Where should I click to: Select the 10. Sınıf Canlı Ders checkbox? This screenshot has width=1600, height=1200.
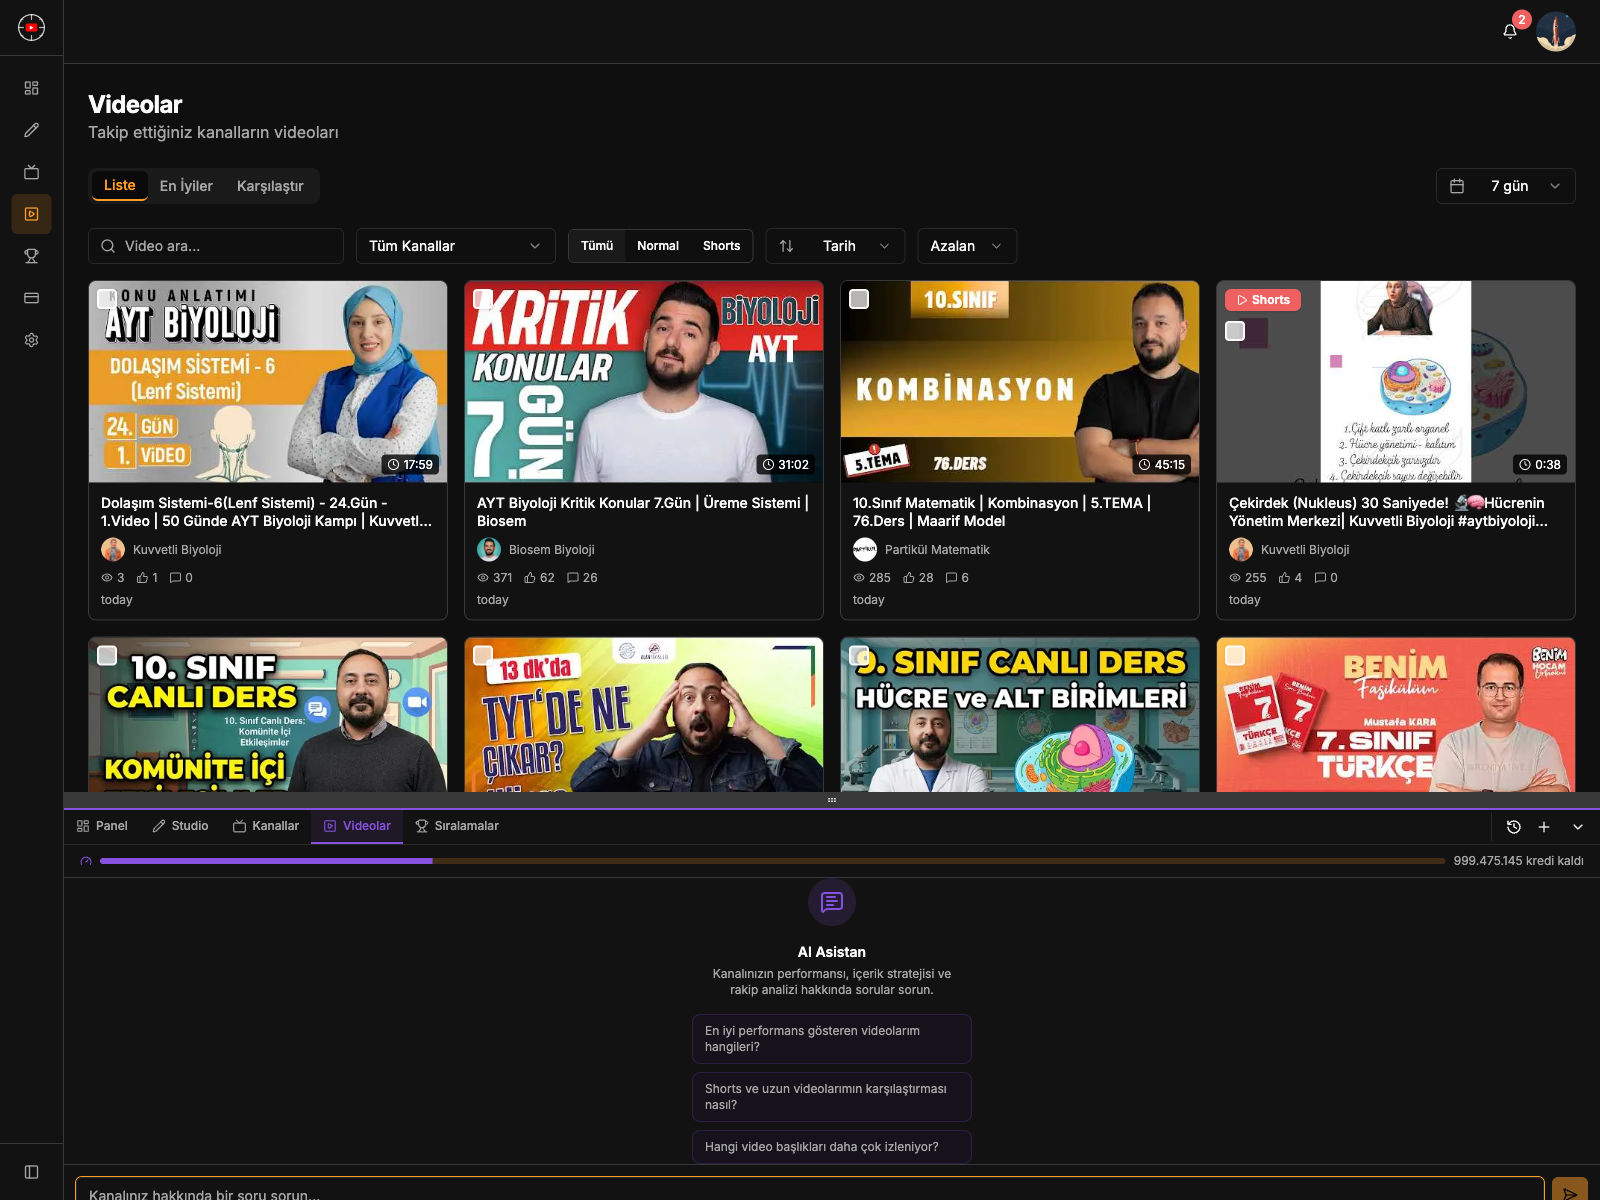pos(107,656)
